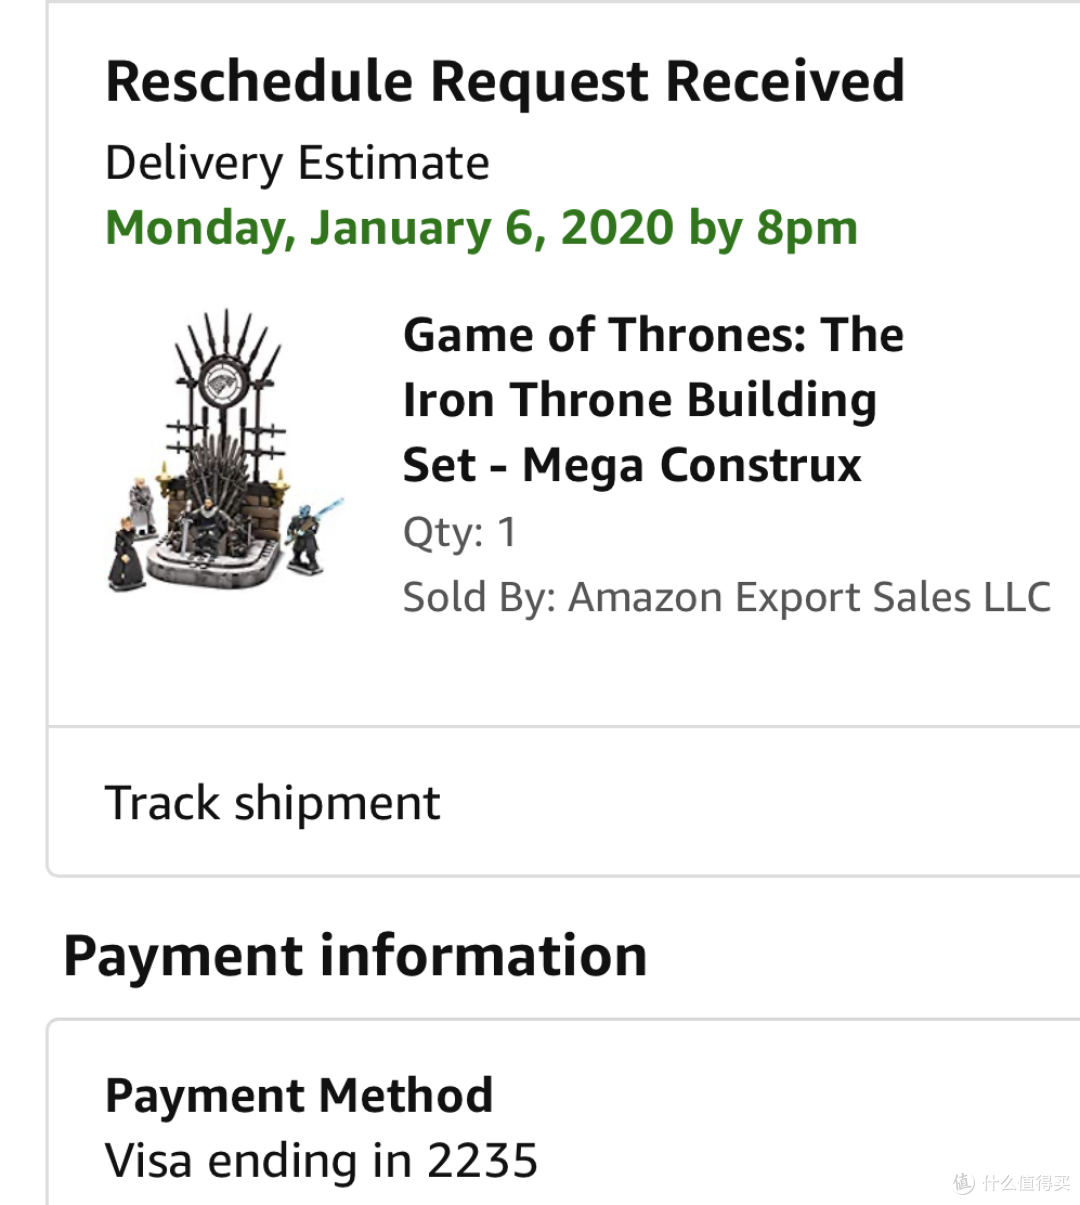
Task: Tap Visa ending in 2235
Action: pyautogui.click(x=321, y=1161)
